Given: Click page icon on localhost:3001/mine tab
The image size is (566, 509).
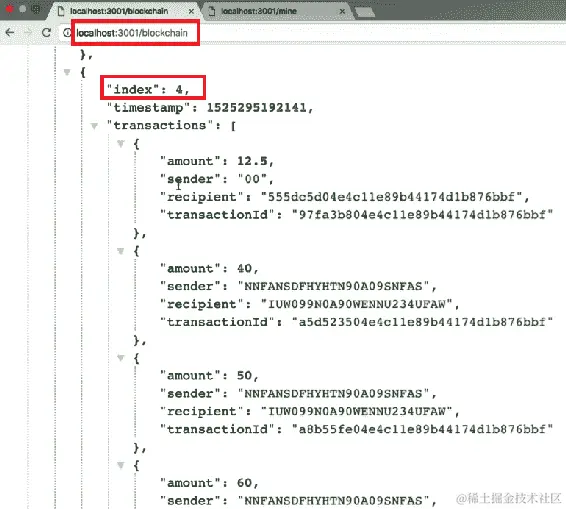Looking at the screenshot, I should pyautogui.click(x=212, y=11).
